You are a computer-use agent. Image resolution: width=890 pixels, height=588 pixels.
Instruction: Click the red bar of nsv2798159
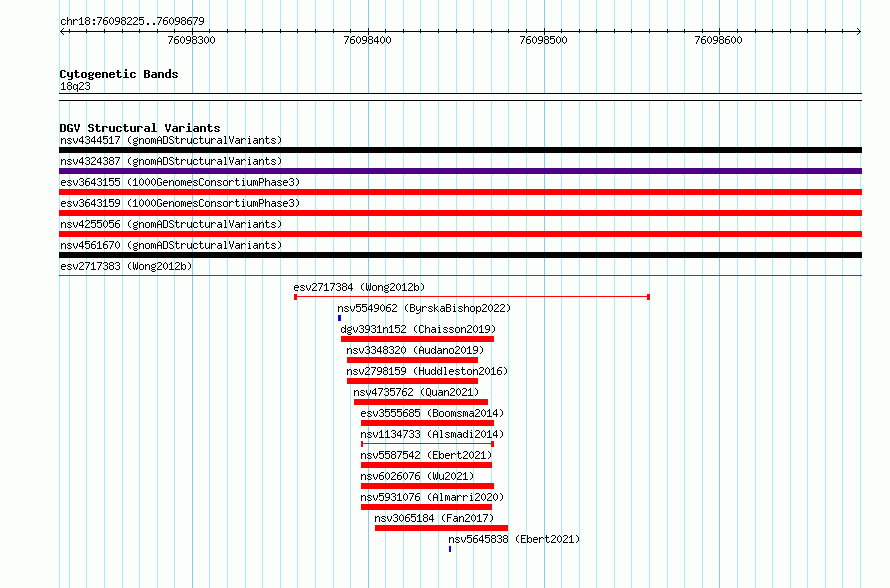[x=413, y=381]
